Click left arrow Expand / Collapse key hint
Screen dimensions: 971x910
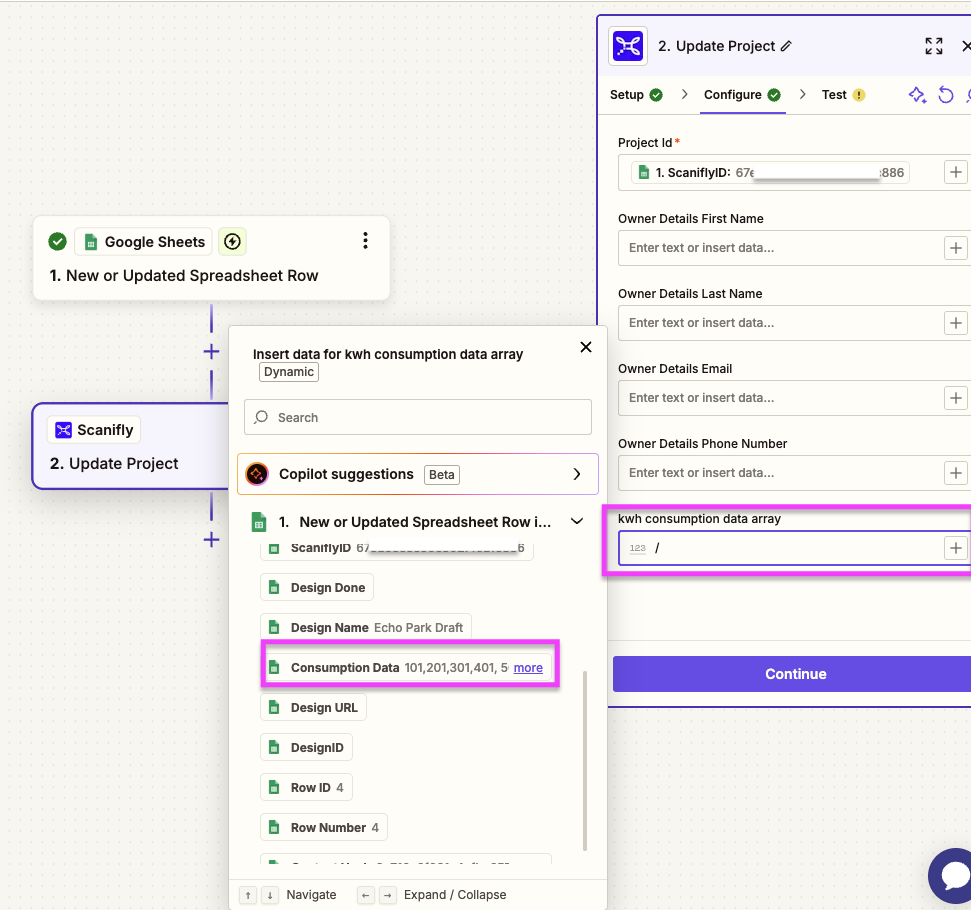click(365, 895)
